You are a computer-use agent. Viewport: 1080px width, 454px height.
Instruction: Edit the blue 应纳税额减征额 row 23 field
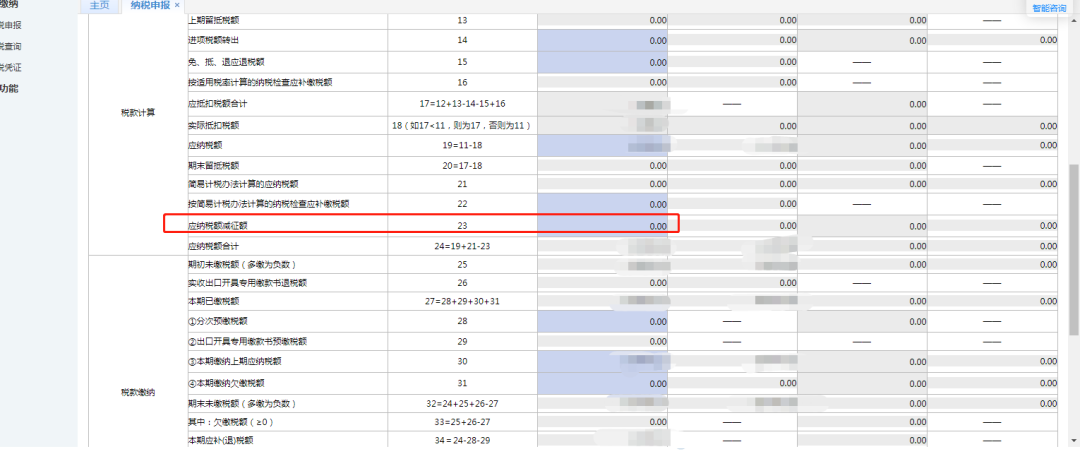point(602,225)
